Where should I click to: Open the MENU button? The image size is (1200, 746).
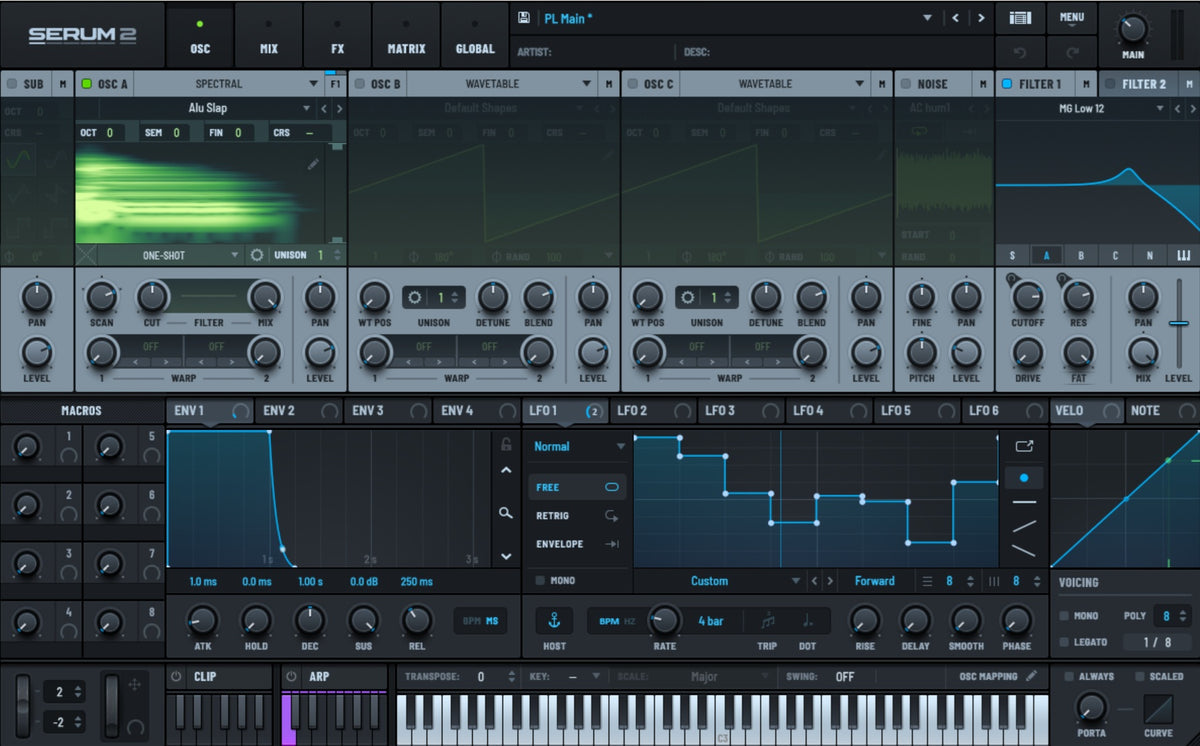click(x=1072, y=18)
